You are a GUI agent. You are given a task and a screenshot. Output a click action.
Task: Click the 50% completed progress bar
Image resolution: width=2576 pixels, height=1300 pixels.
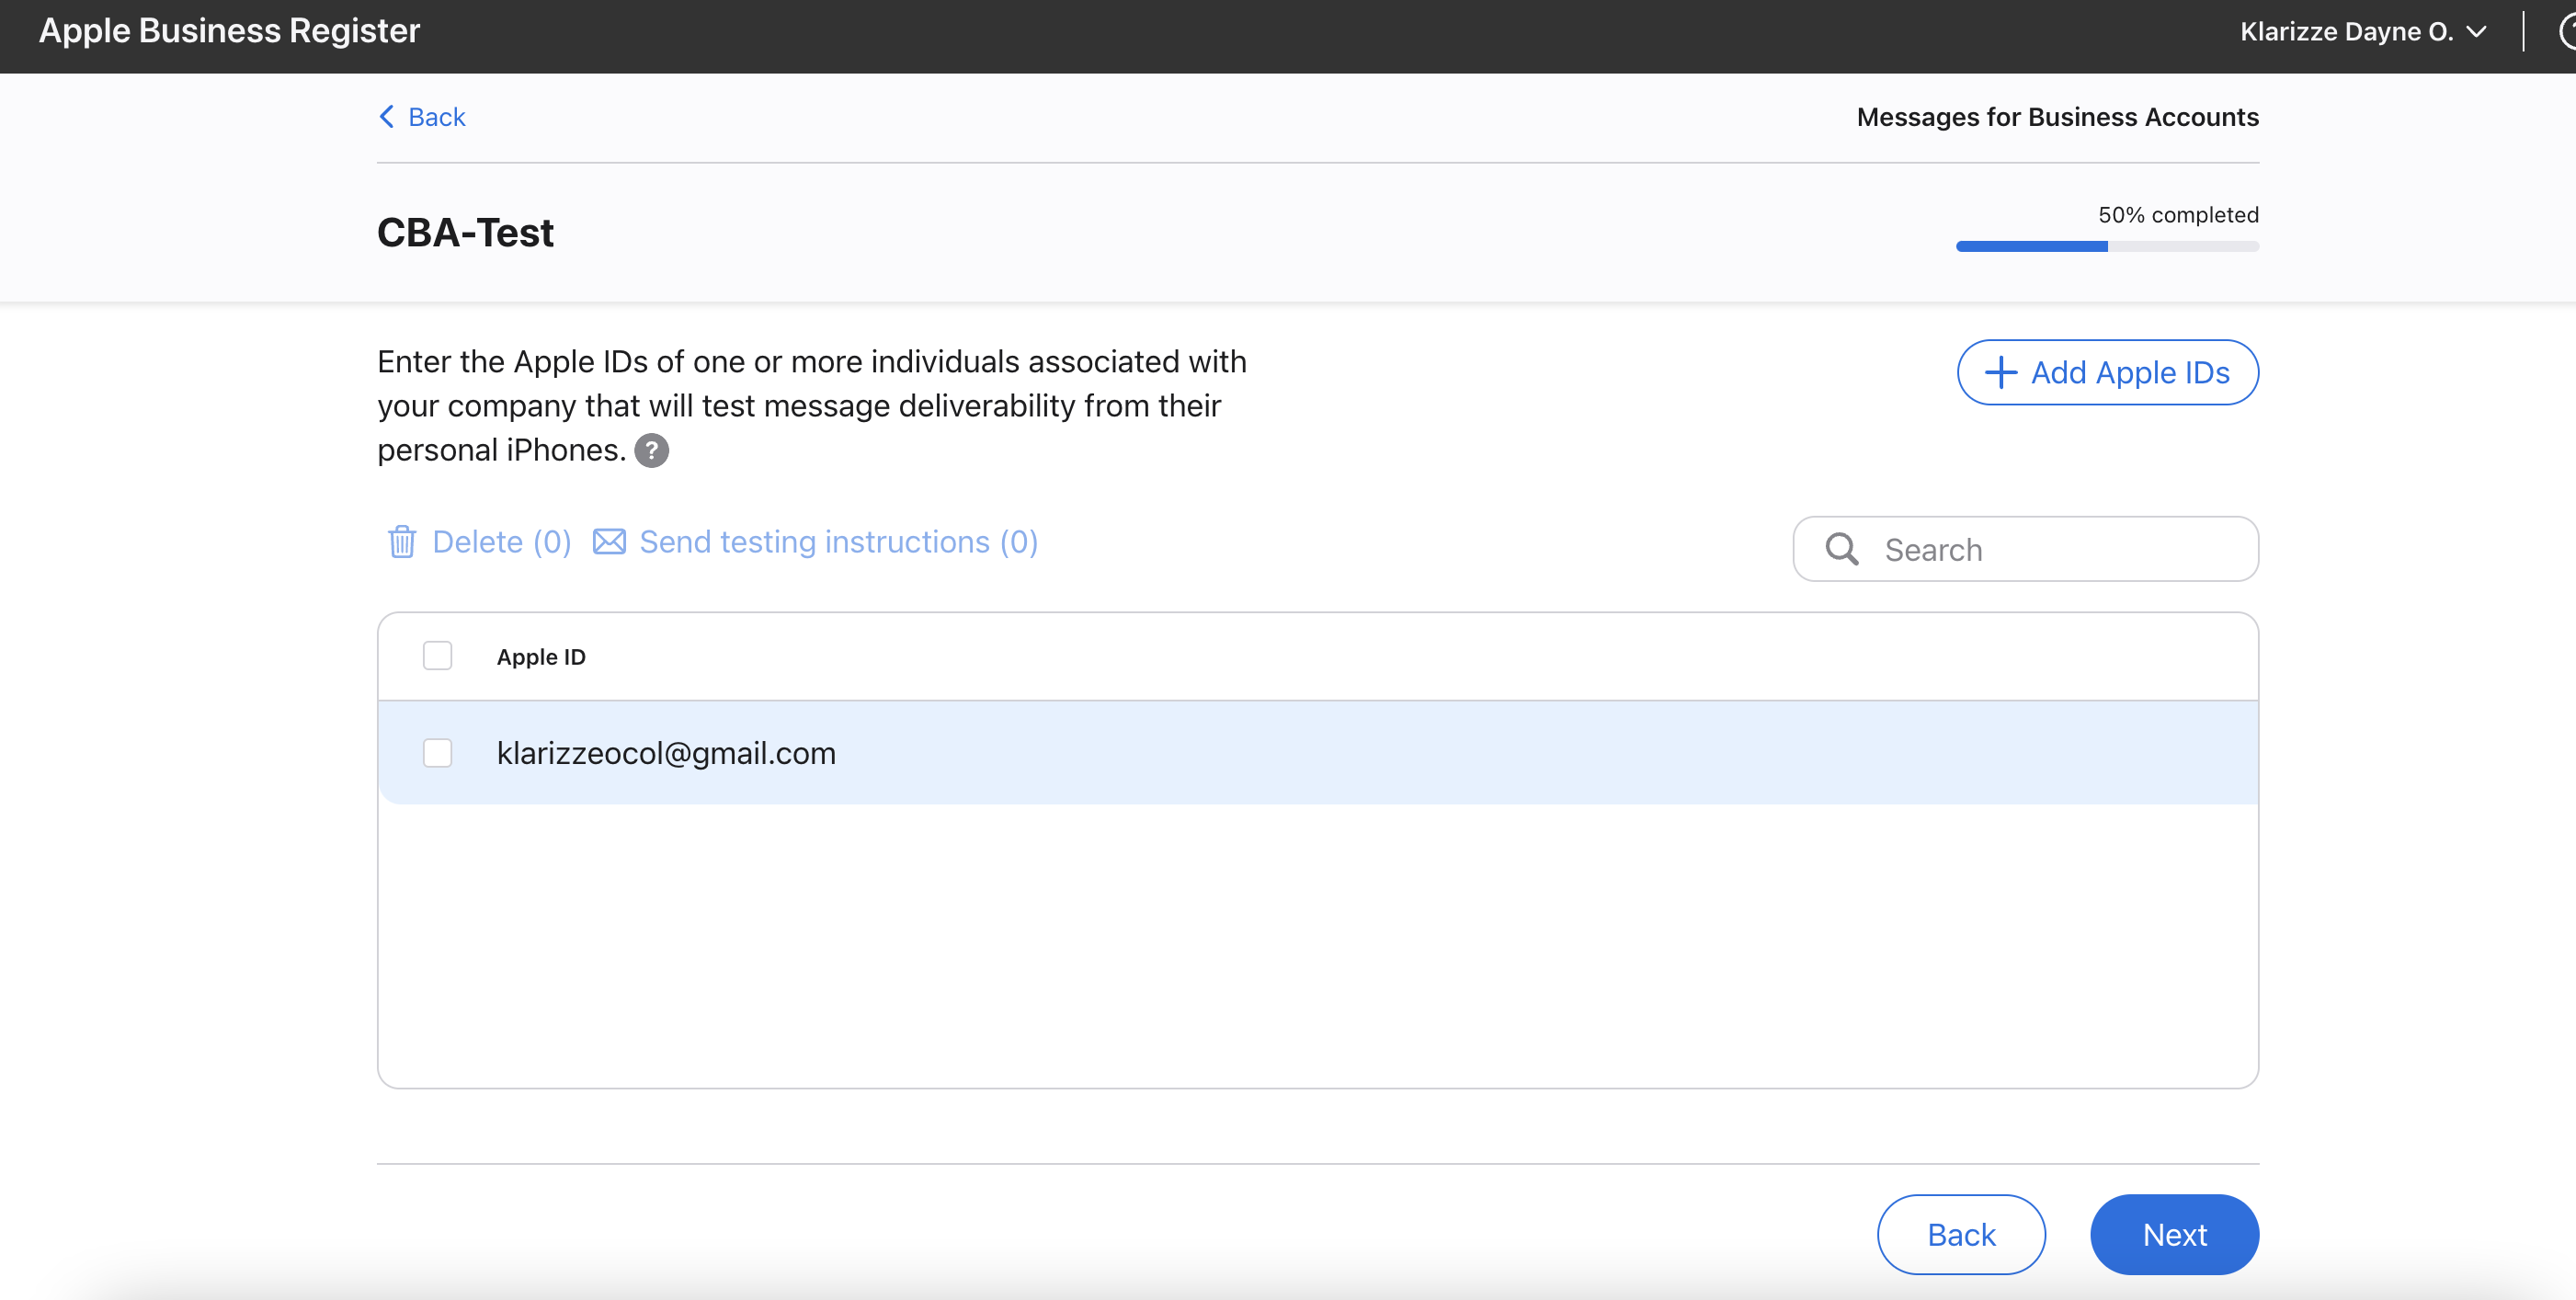(2107, 246)
